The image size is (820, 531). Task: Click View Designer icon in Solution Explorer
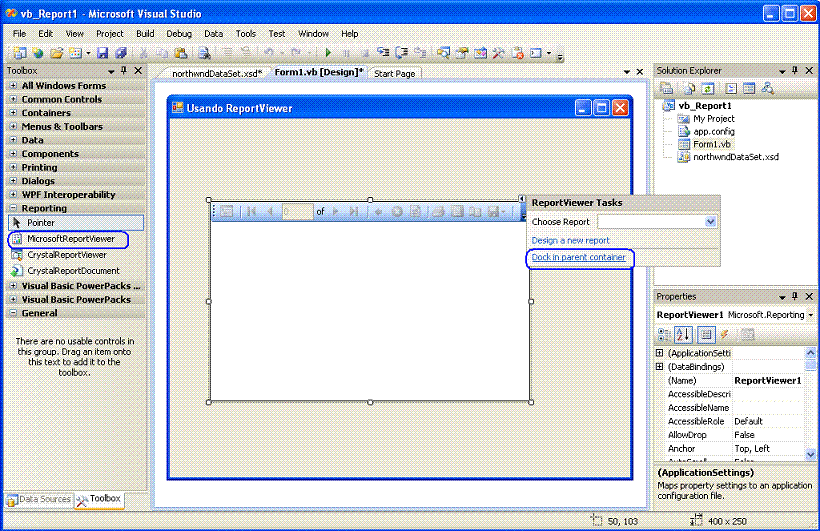(x=749, y=88)
